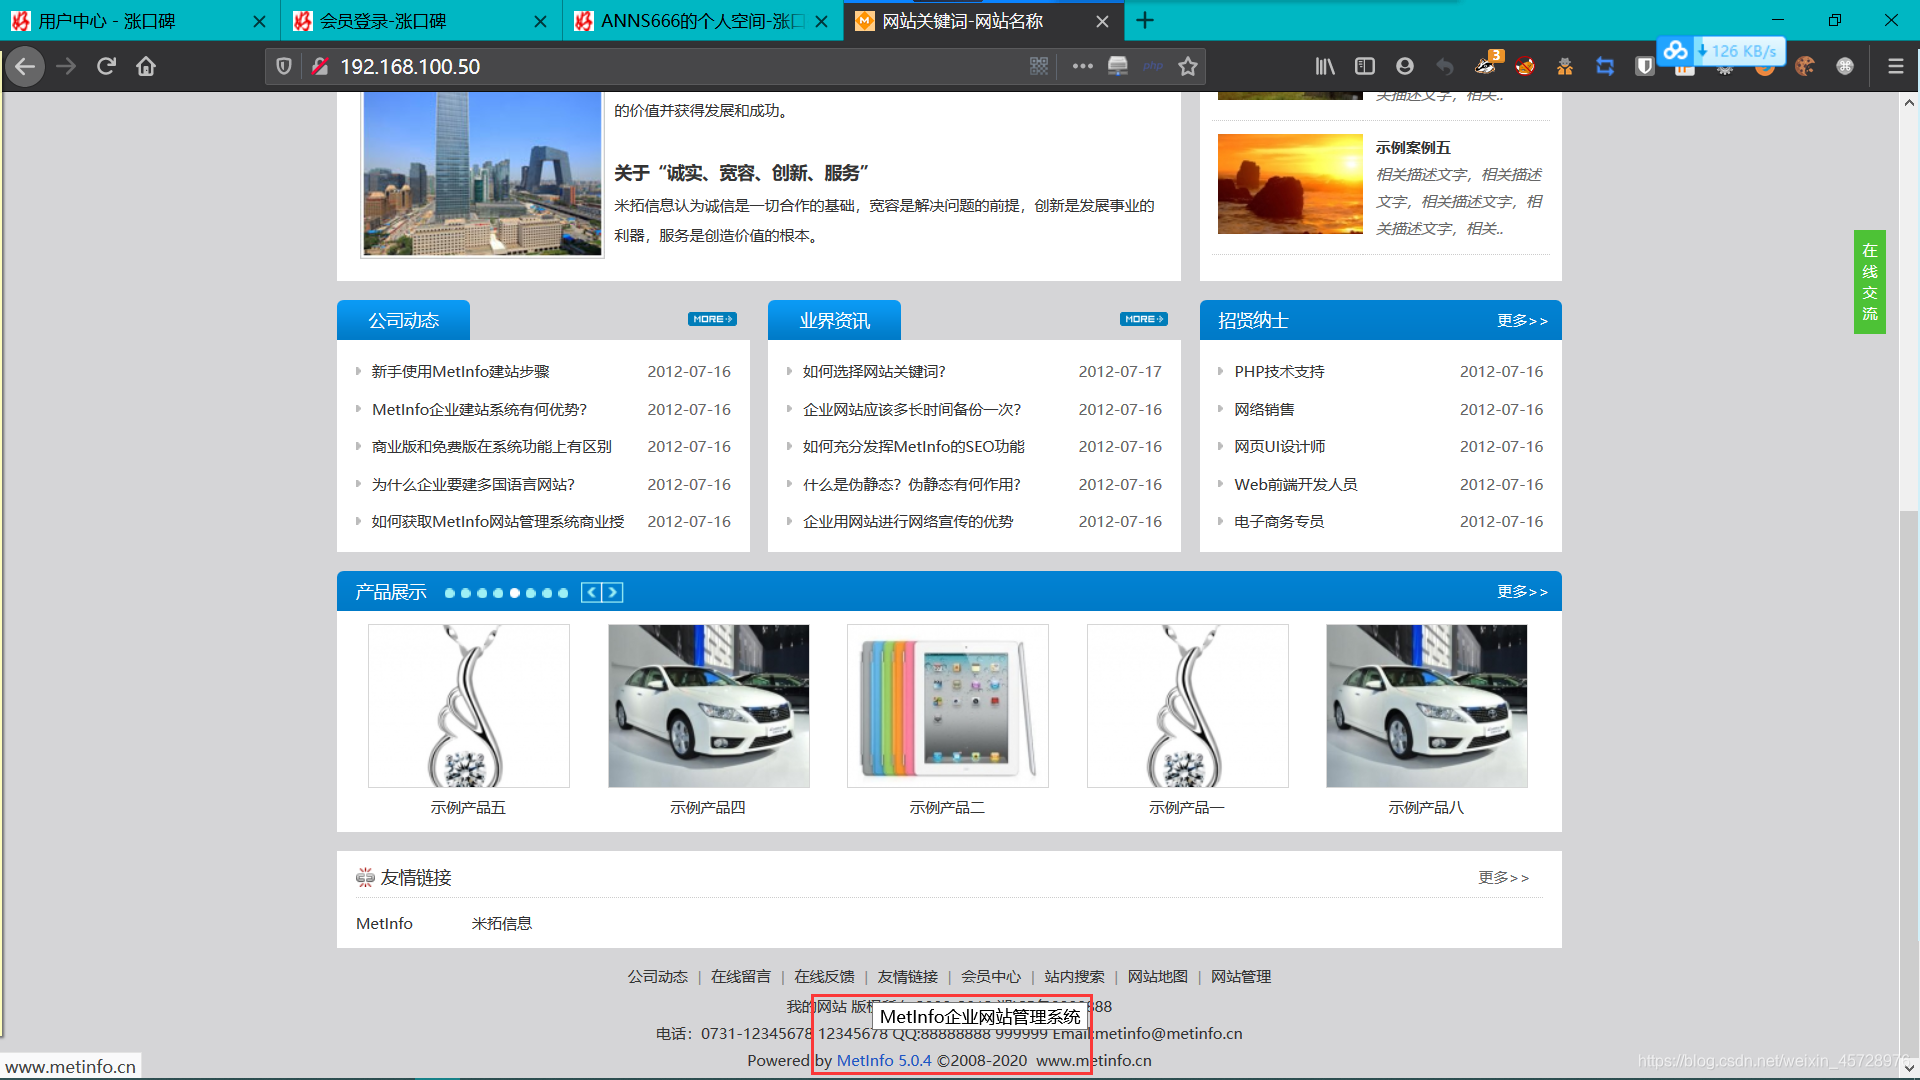Click the address bar URL 192.168.100.50

410,66
